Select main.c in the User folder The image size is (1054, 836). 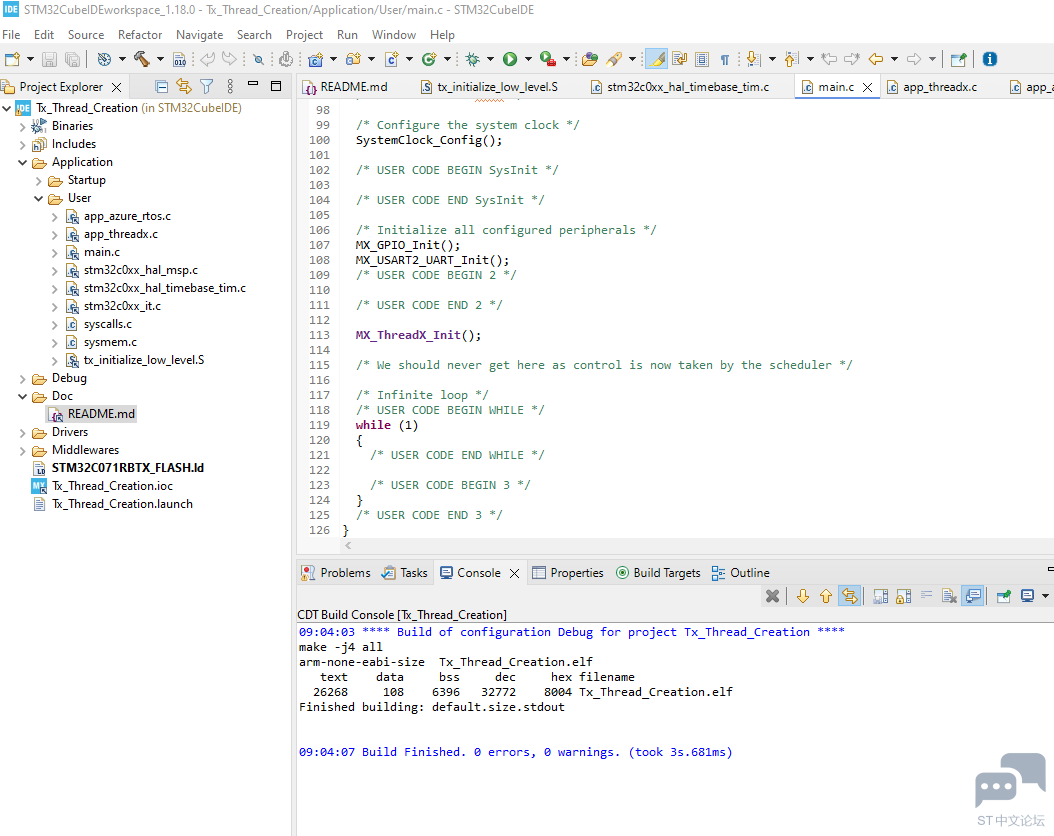[x=102, y=252]
